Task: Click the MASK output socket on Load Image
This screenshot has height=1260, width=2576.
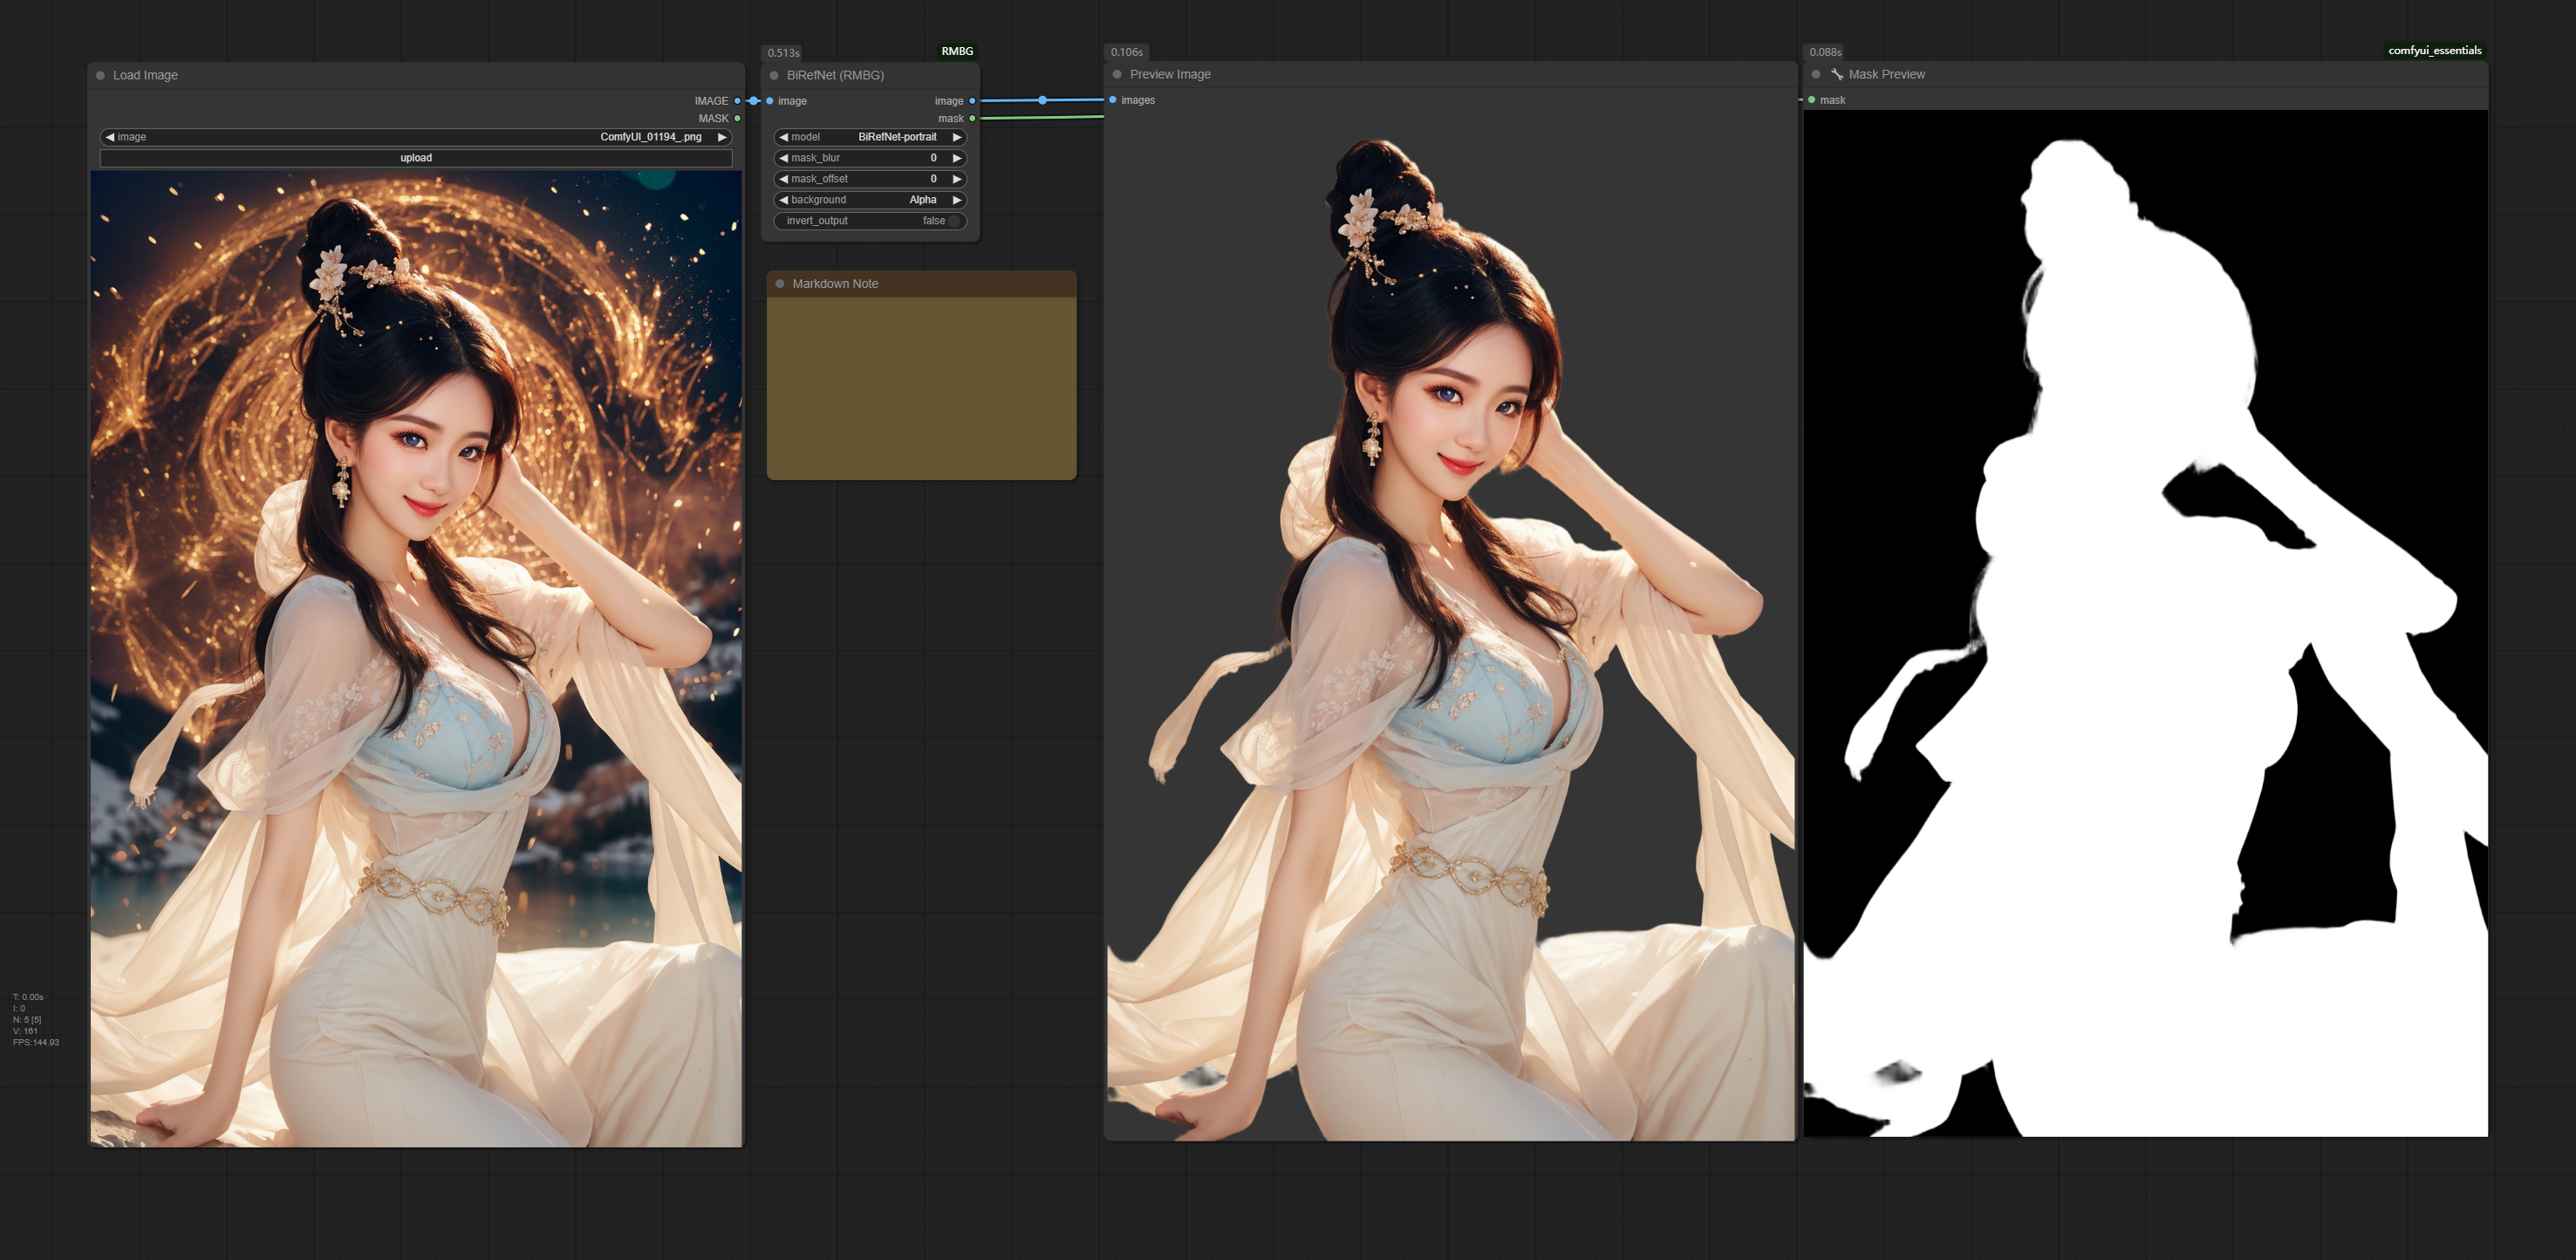Action: pos(738,118)
